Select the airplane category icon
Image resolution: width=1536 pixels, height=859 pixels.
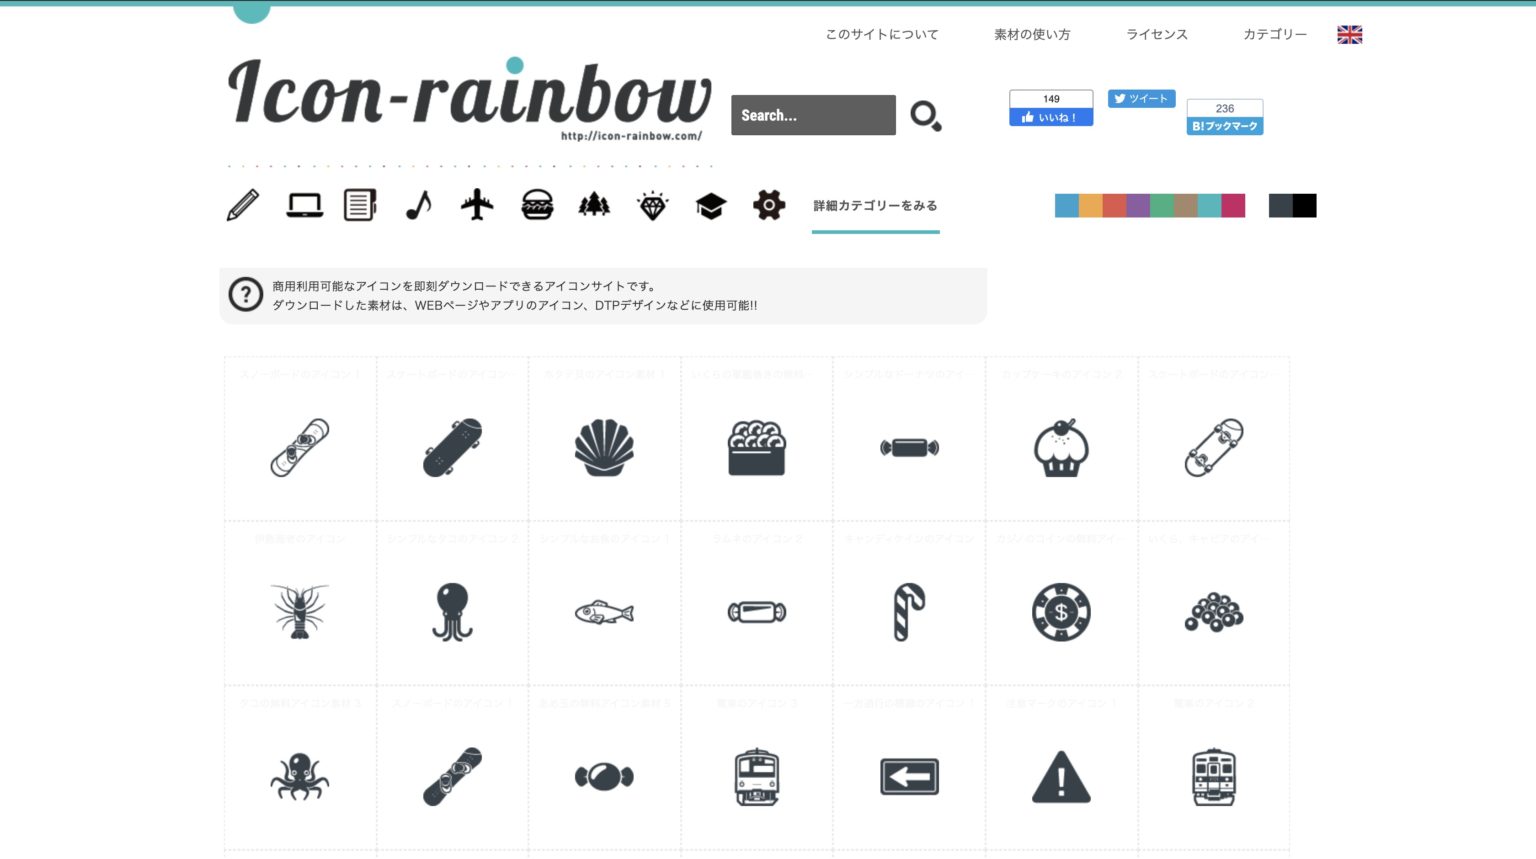pyautogui.click(x=478, y=204)
